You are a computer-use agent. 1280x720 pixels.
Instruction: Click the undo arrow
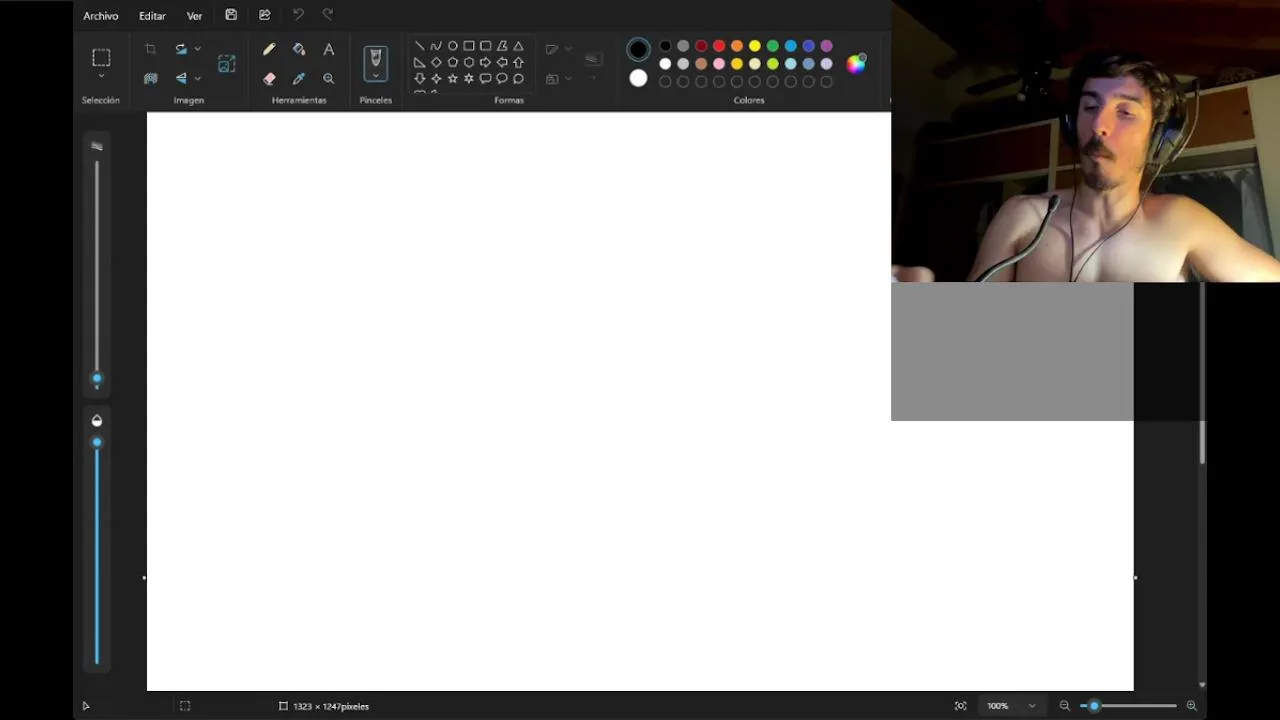coord(298,15)
